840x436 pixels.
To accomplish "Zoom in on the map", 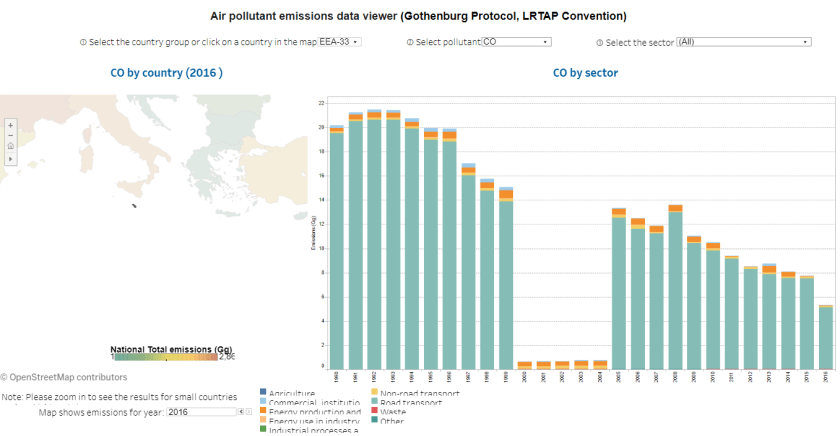I will (10, 125).
